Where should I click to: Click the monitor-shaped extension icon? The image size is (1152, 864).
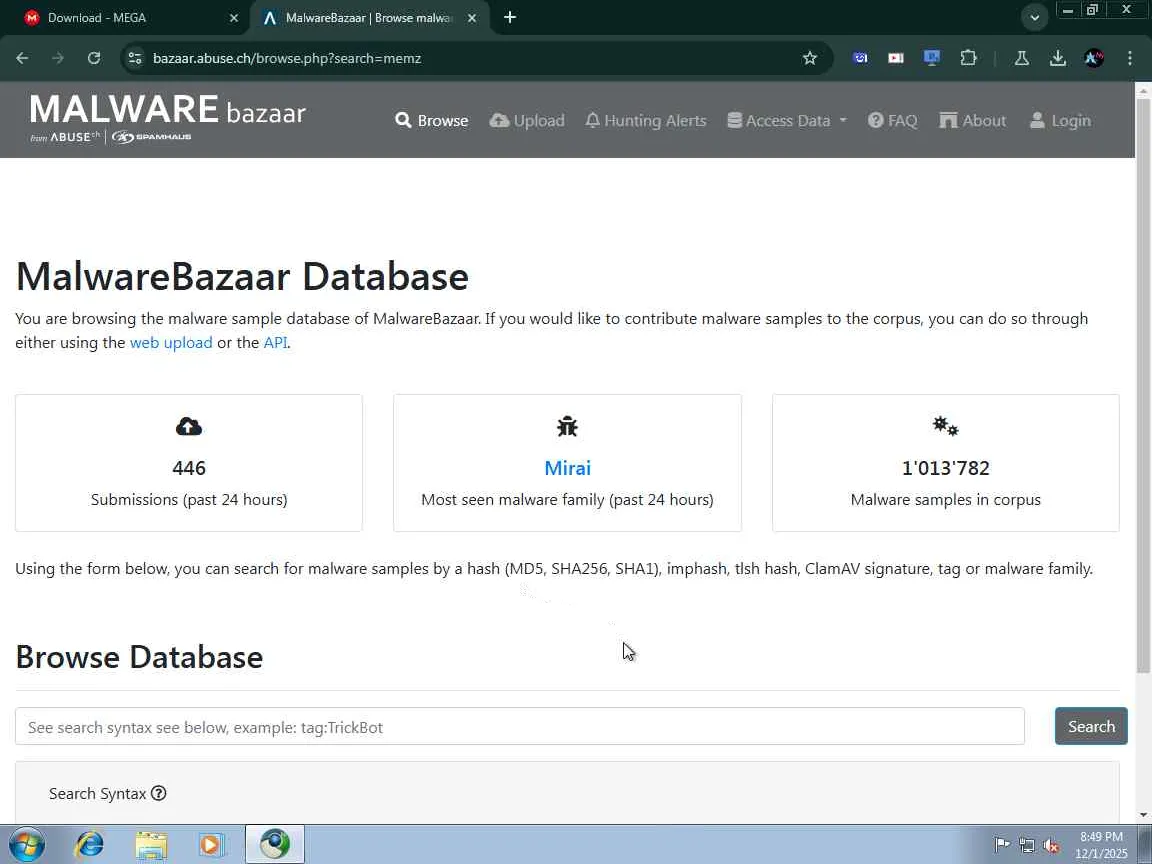pyautogui.click(x=932, y=58)
